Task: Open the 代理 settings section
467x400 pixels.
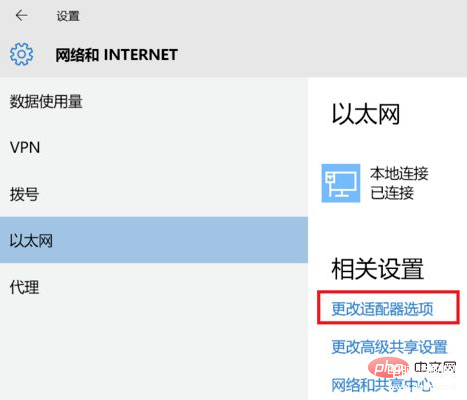Action: [x=24, y=287]
